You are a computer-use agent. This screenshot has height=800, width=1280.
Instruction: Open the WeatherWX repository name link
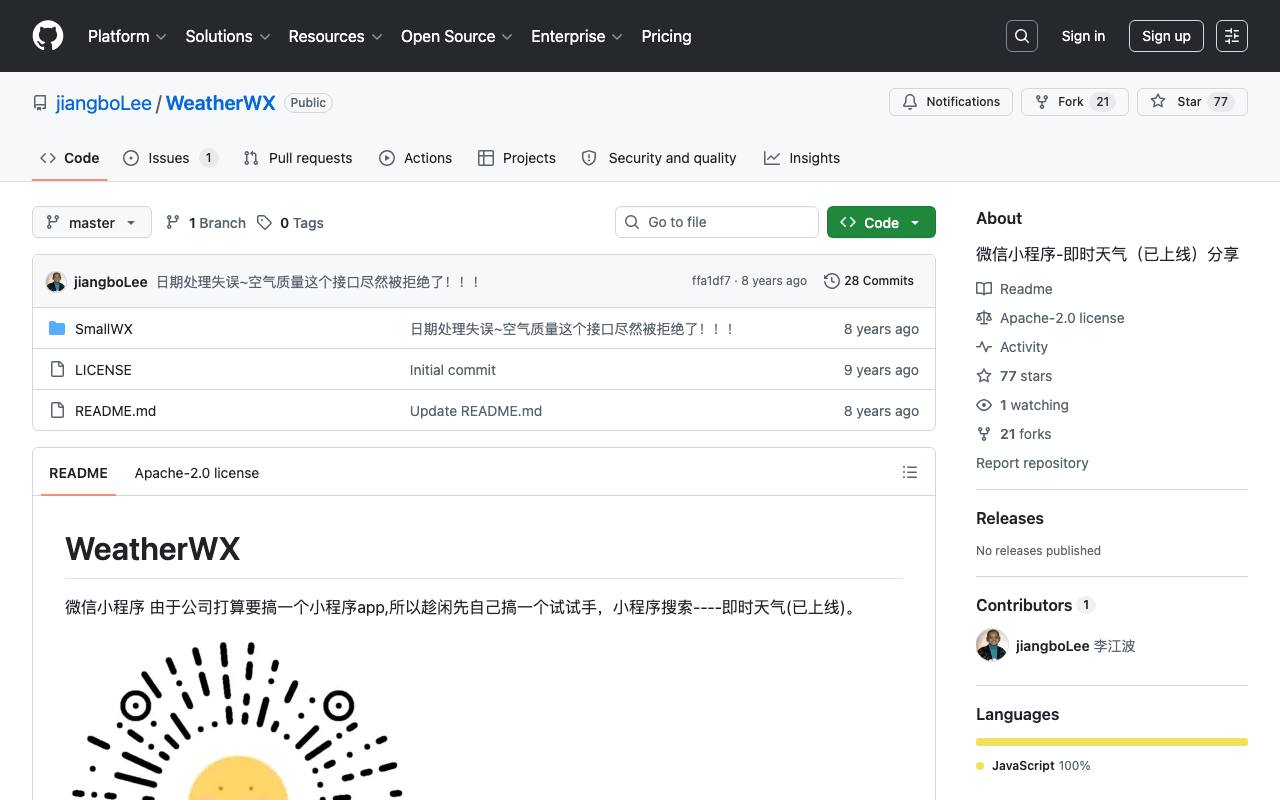[220, 103]
